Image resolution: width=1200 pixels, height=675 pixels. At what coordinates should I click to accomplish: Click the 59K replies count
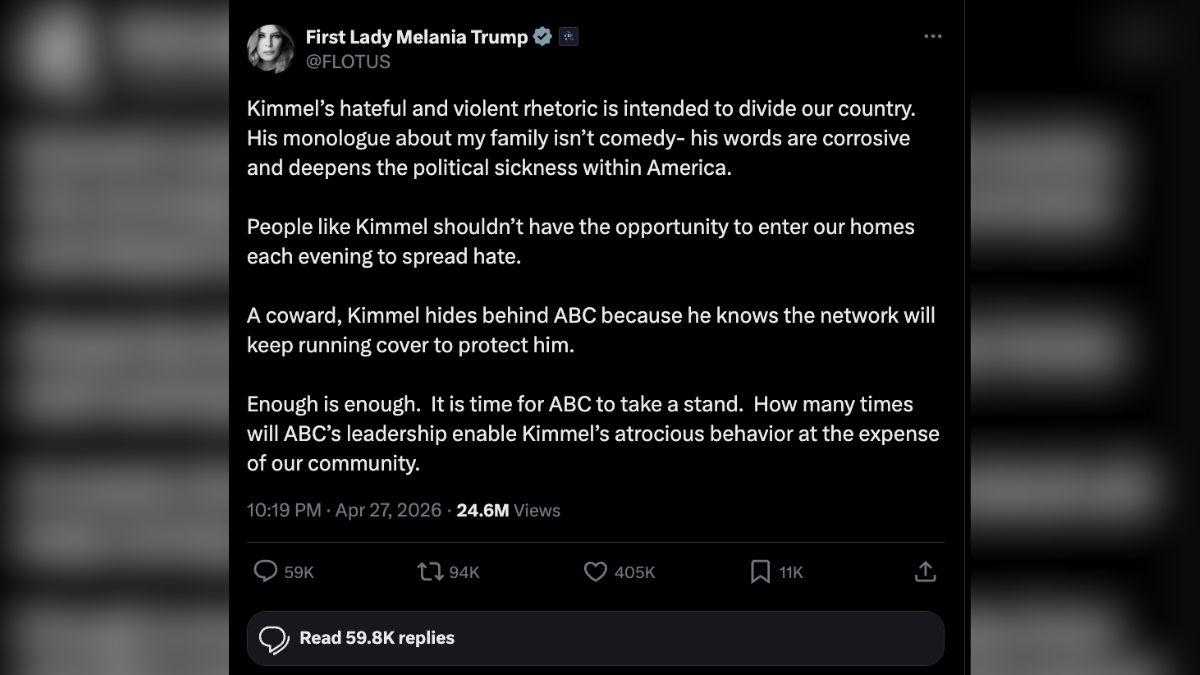point(297,571)
